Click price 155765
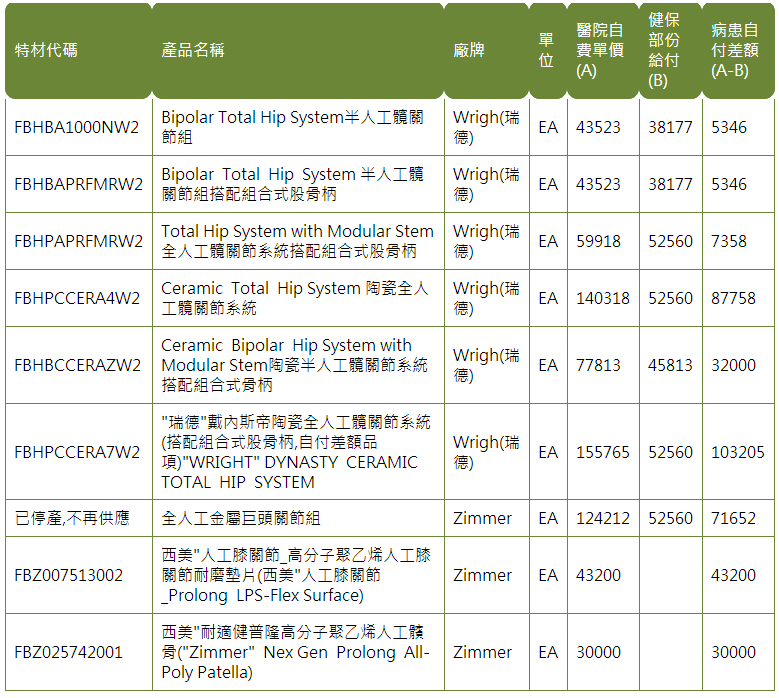 tap(603, 452)
